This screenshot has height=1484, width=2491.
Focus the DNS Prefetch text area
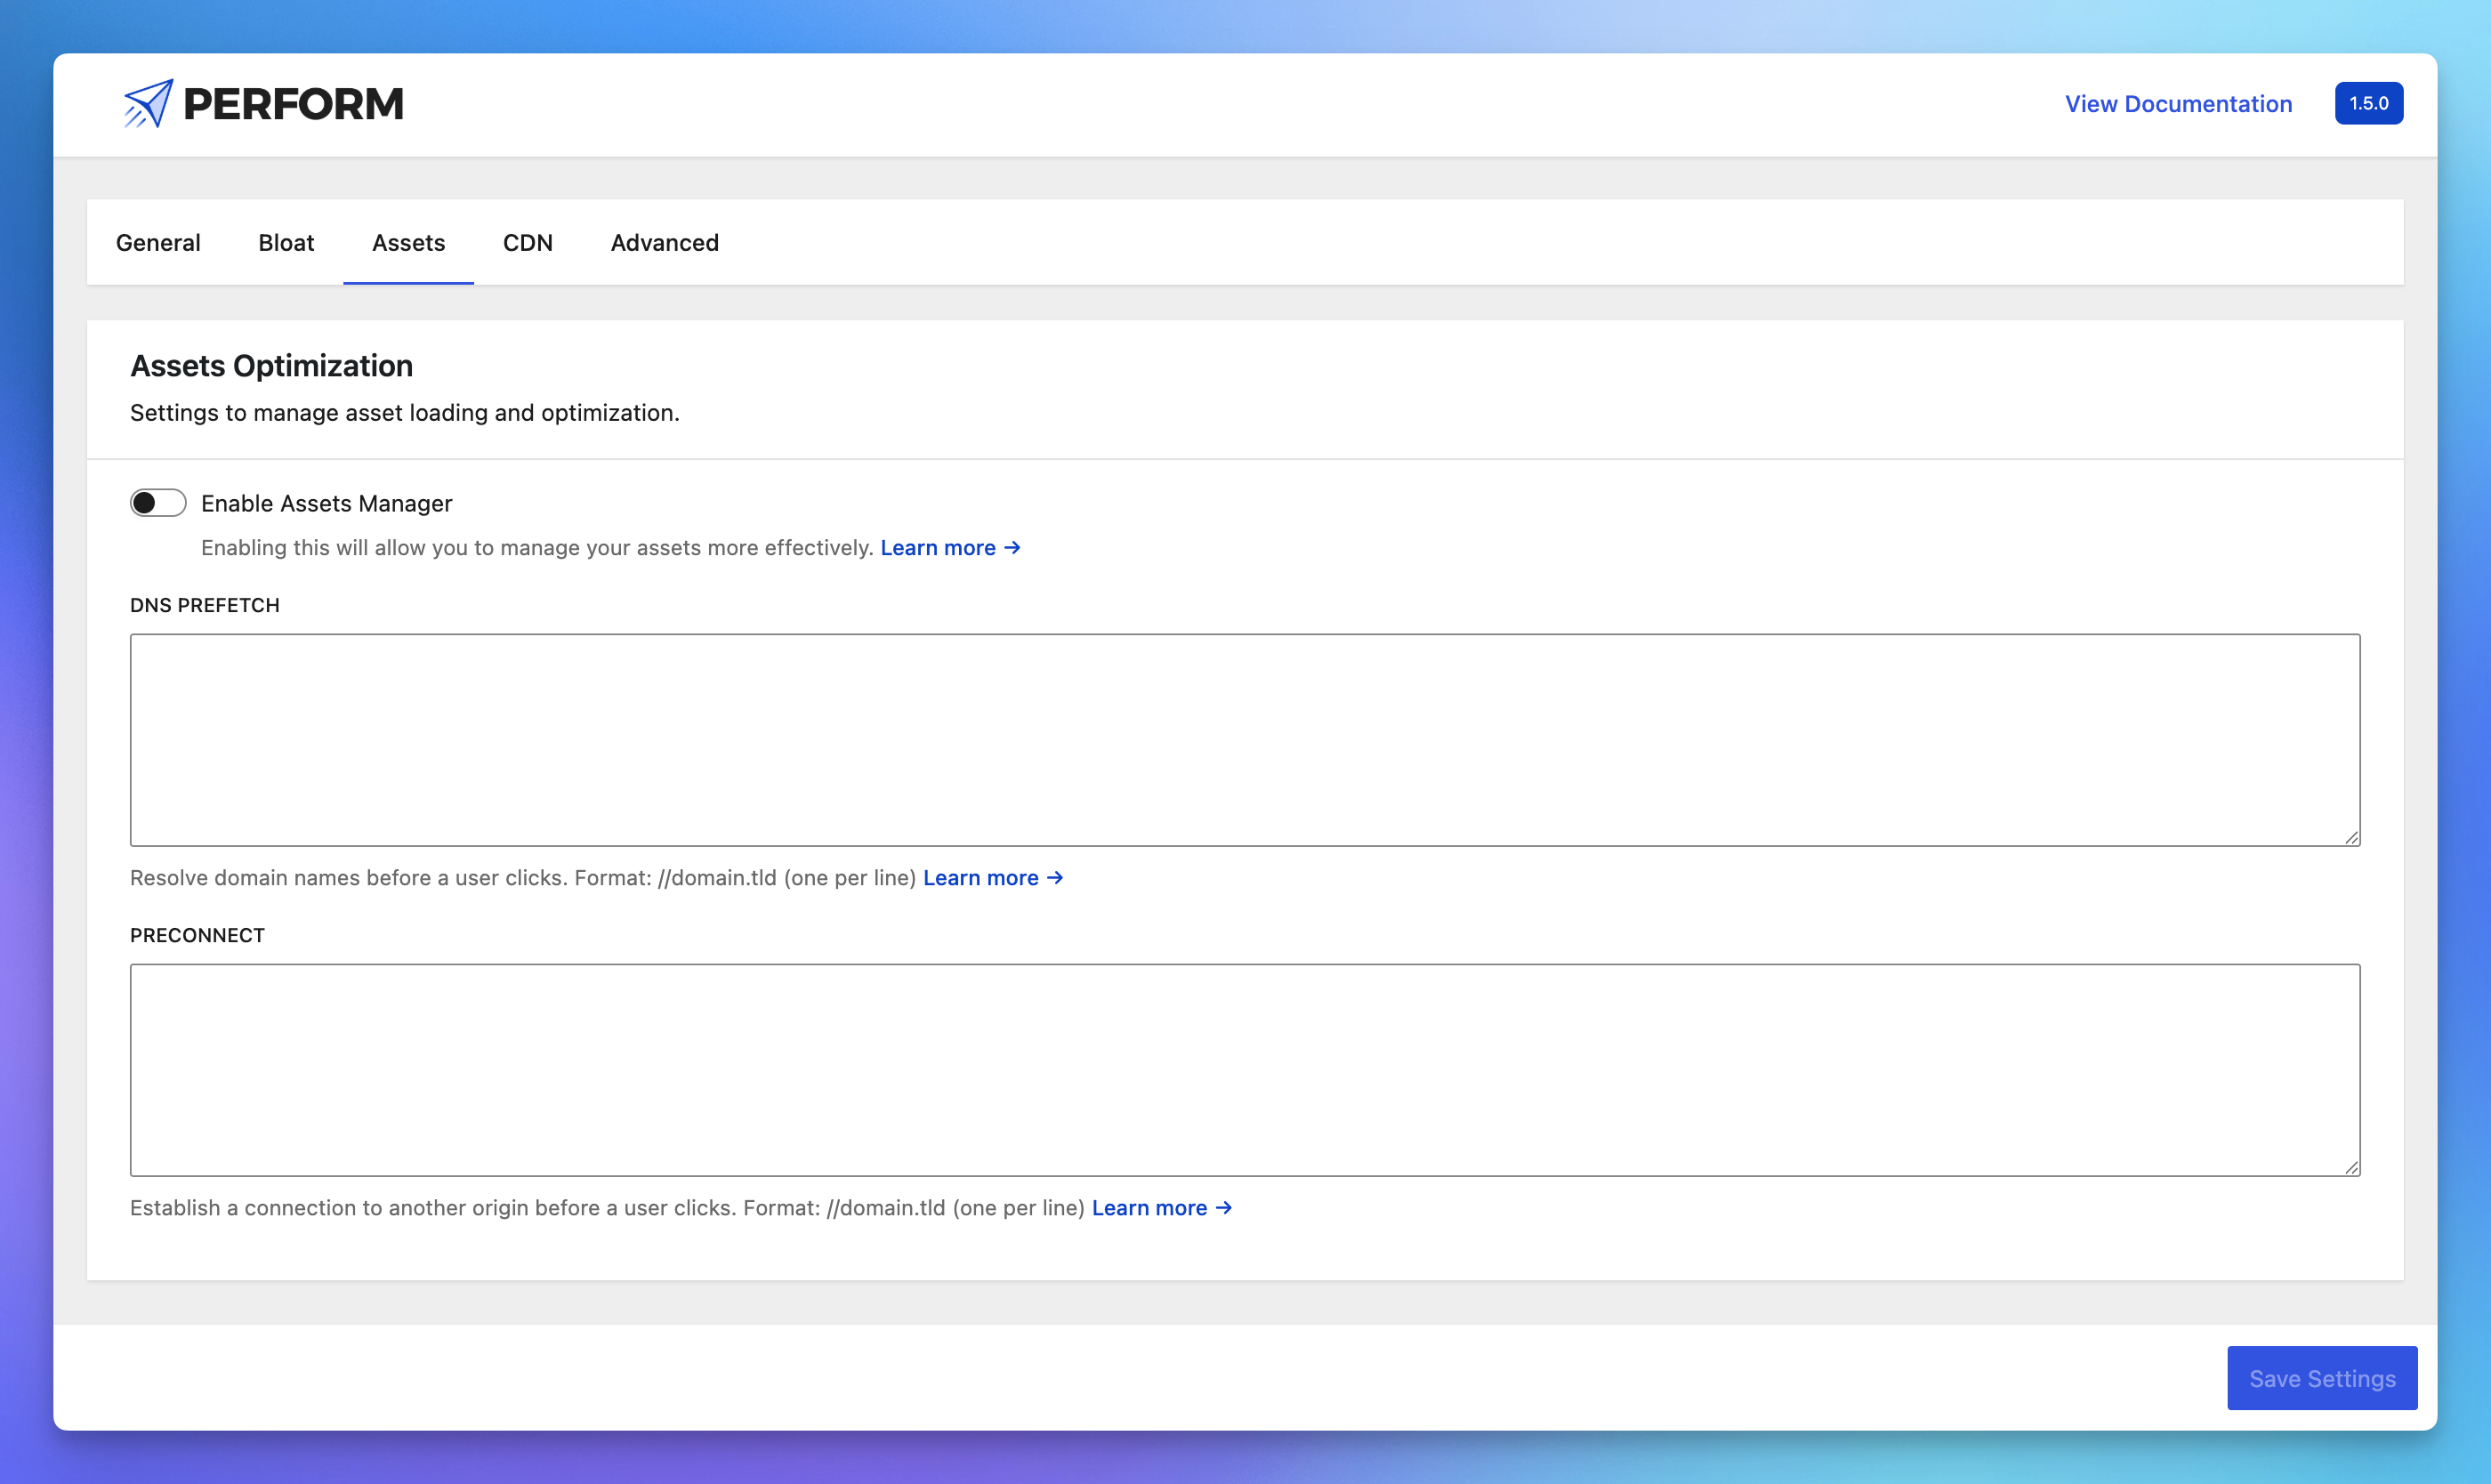[1244, 740]
